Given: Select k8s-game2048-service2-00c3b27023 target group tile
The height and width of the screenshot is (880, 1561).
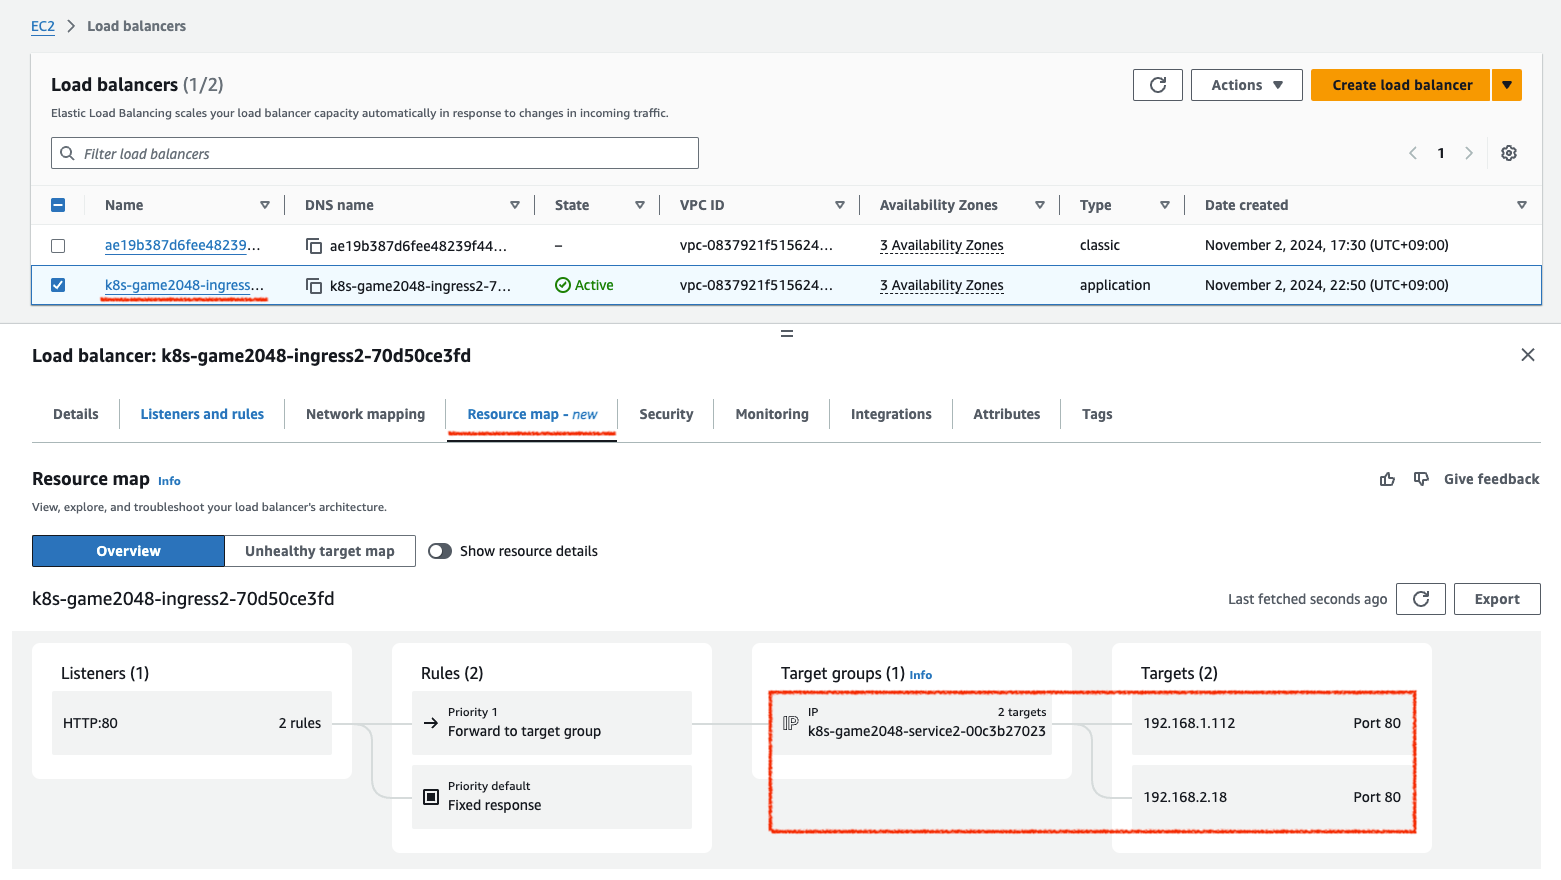Looking at the screenshot, I should pyautogui.click(x=912, y=723).
